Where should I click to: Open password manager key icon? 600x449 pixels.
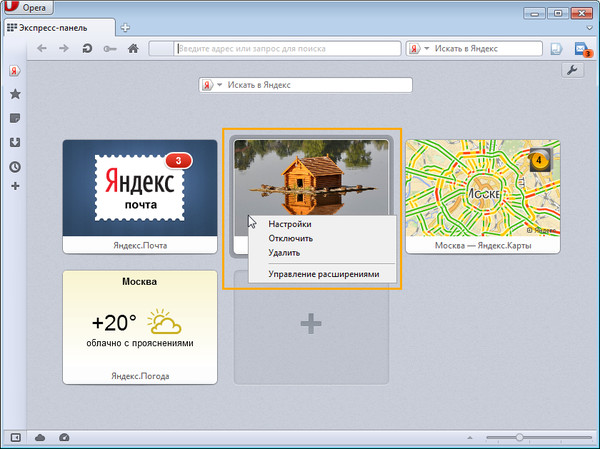tap(110, 49)
